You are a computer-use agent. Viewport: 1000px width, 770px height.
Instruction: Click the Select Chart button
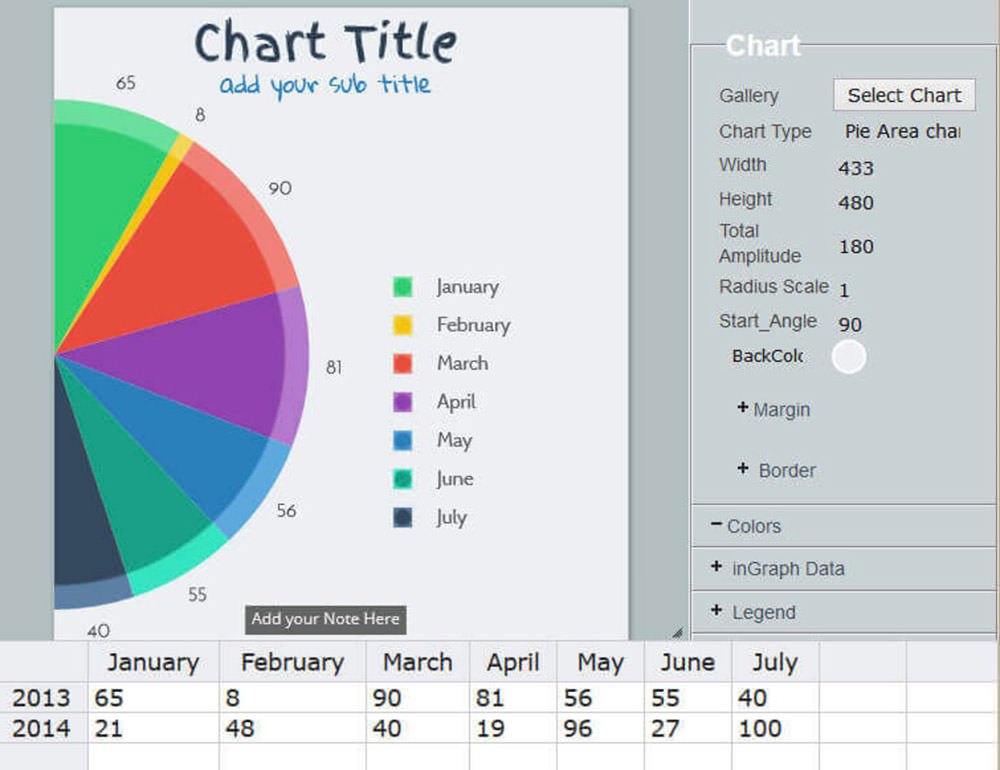coord(904,95)
